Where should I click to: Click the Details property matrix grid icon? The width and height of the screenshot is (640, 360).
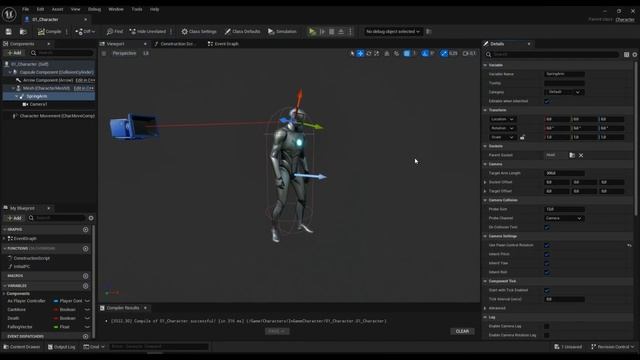point(626,54)
